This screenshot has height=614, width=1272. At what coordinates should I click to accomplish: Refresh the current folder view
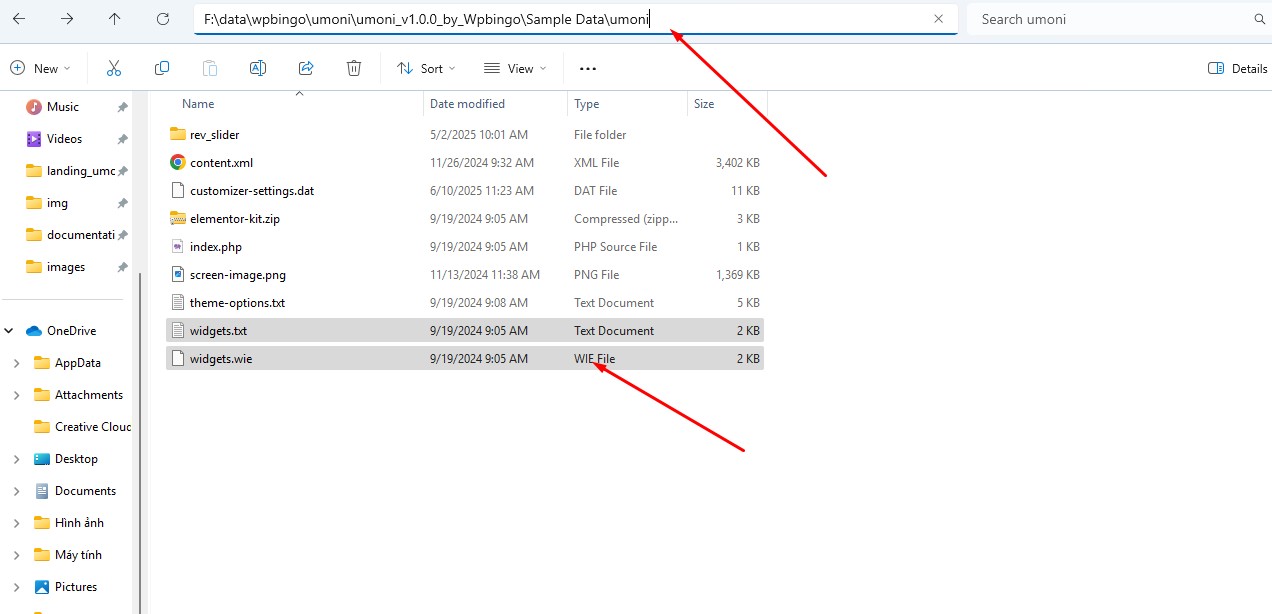tap(163, 19)
